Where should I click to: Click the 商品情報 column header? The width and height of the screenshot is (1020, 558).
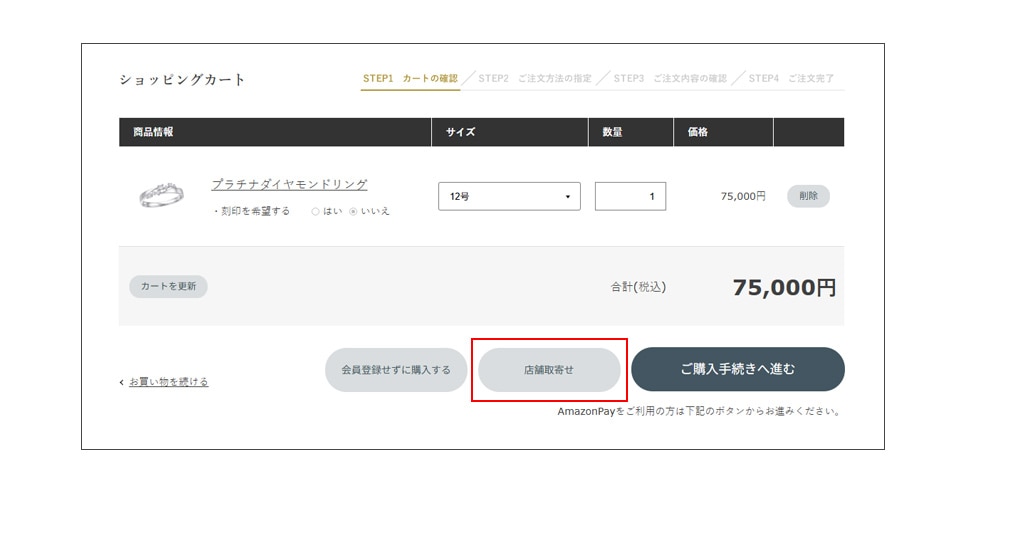153,132
